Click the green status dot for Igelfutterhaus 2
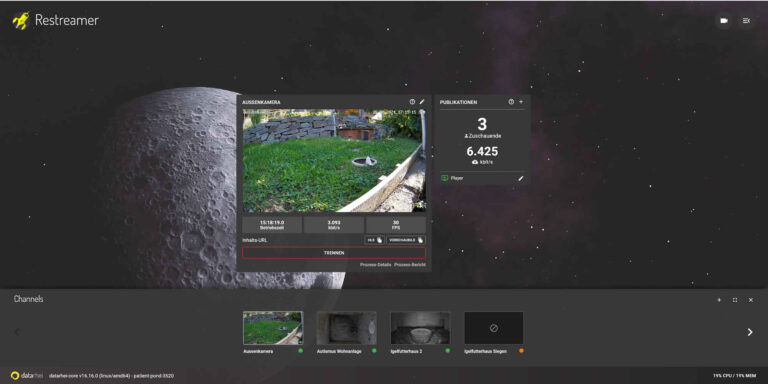 448,351
